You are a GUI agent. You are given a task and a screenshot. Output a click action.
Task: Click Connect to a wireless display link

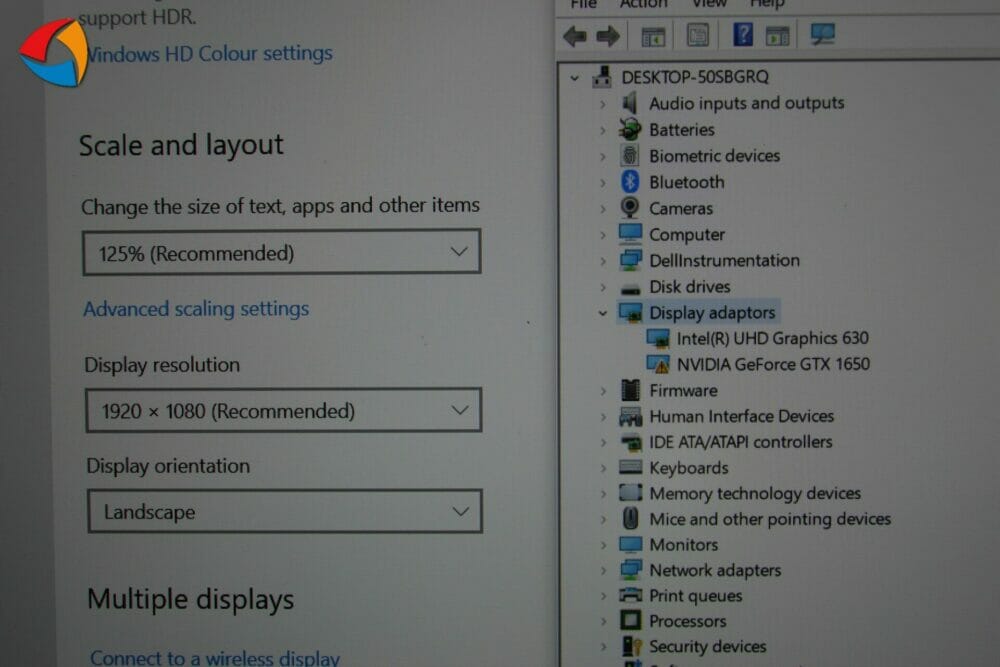pos(215,657)
